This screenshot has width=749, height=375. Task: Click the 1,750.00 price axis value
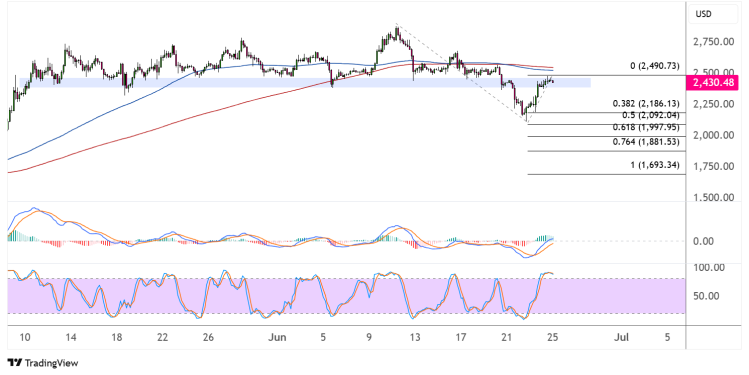tap(713, 166)
